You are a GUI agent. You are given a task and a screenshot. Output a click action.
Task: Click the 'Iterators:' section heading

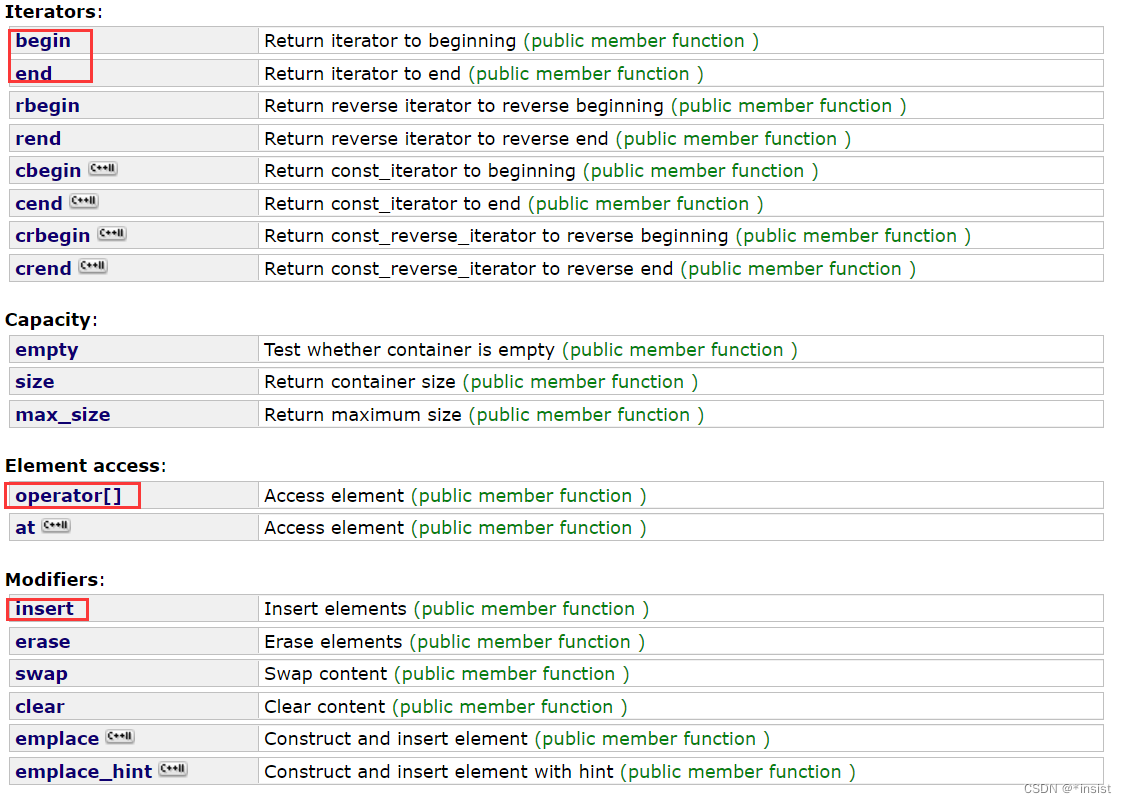pyautogui.click(x=54, y=12)
